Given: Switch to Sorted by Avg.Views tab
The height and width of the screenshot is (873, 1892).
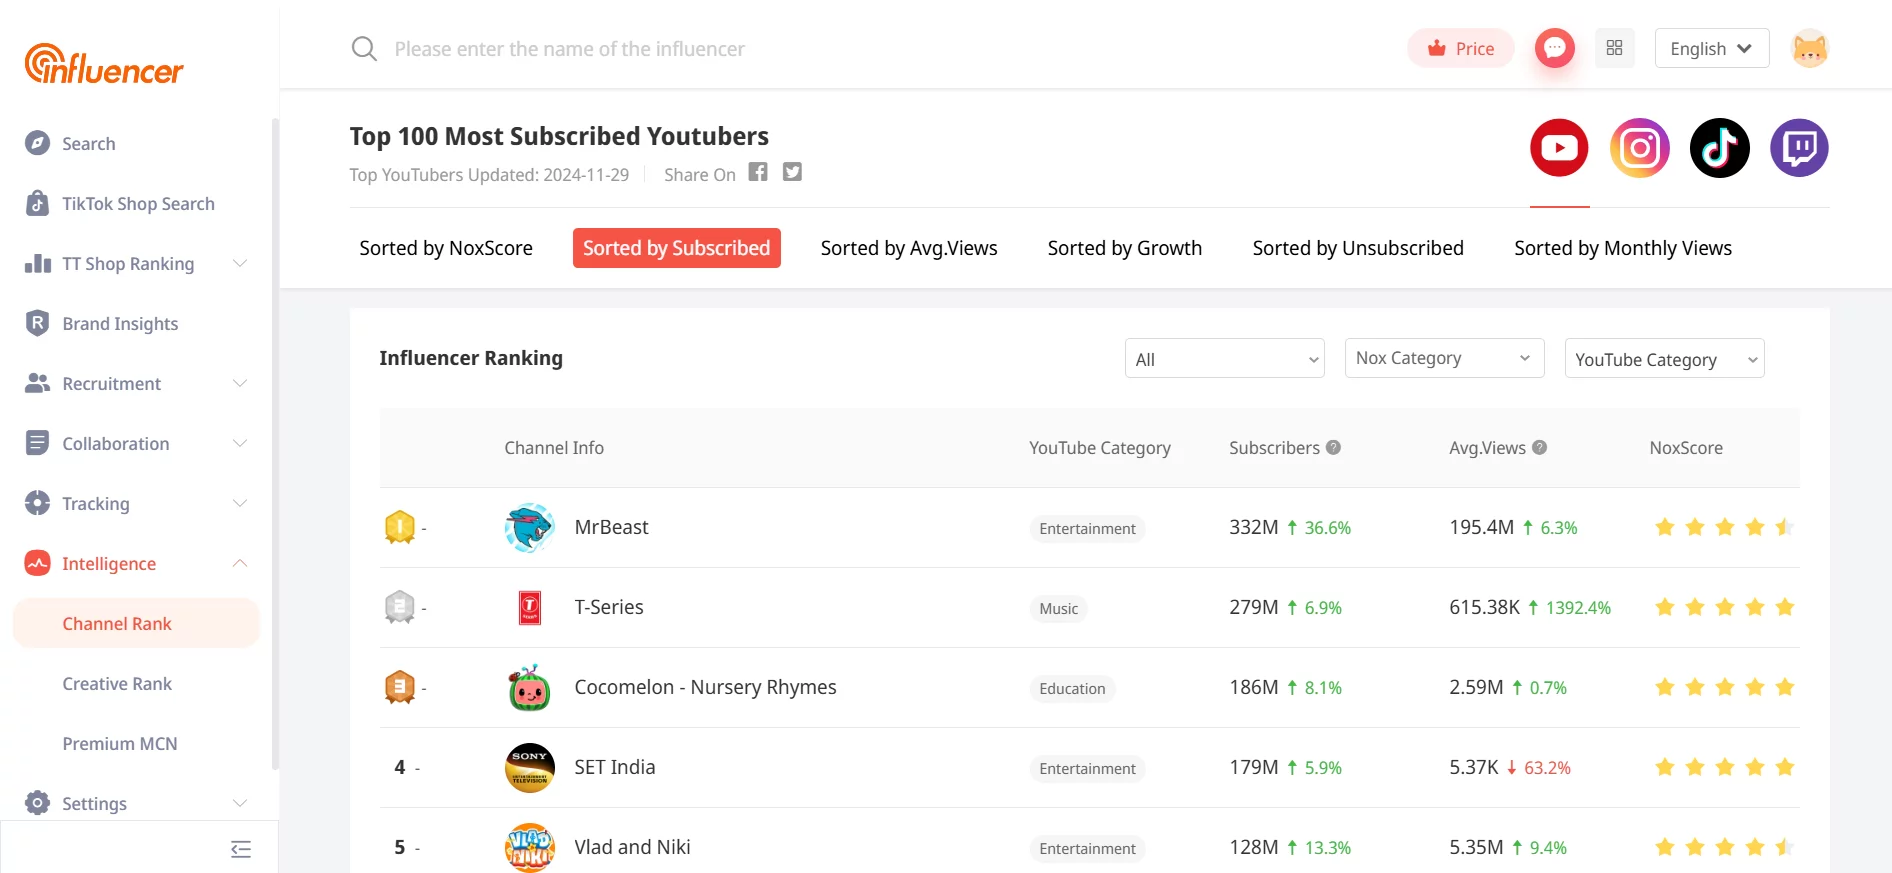Looking at the screenshot, I should pos(909,248).
